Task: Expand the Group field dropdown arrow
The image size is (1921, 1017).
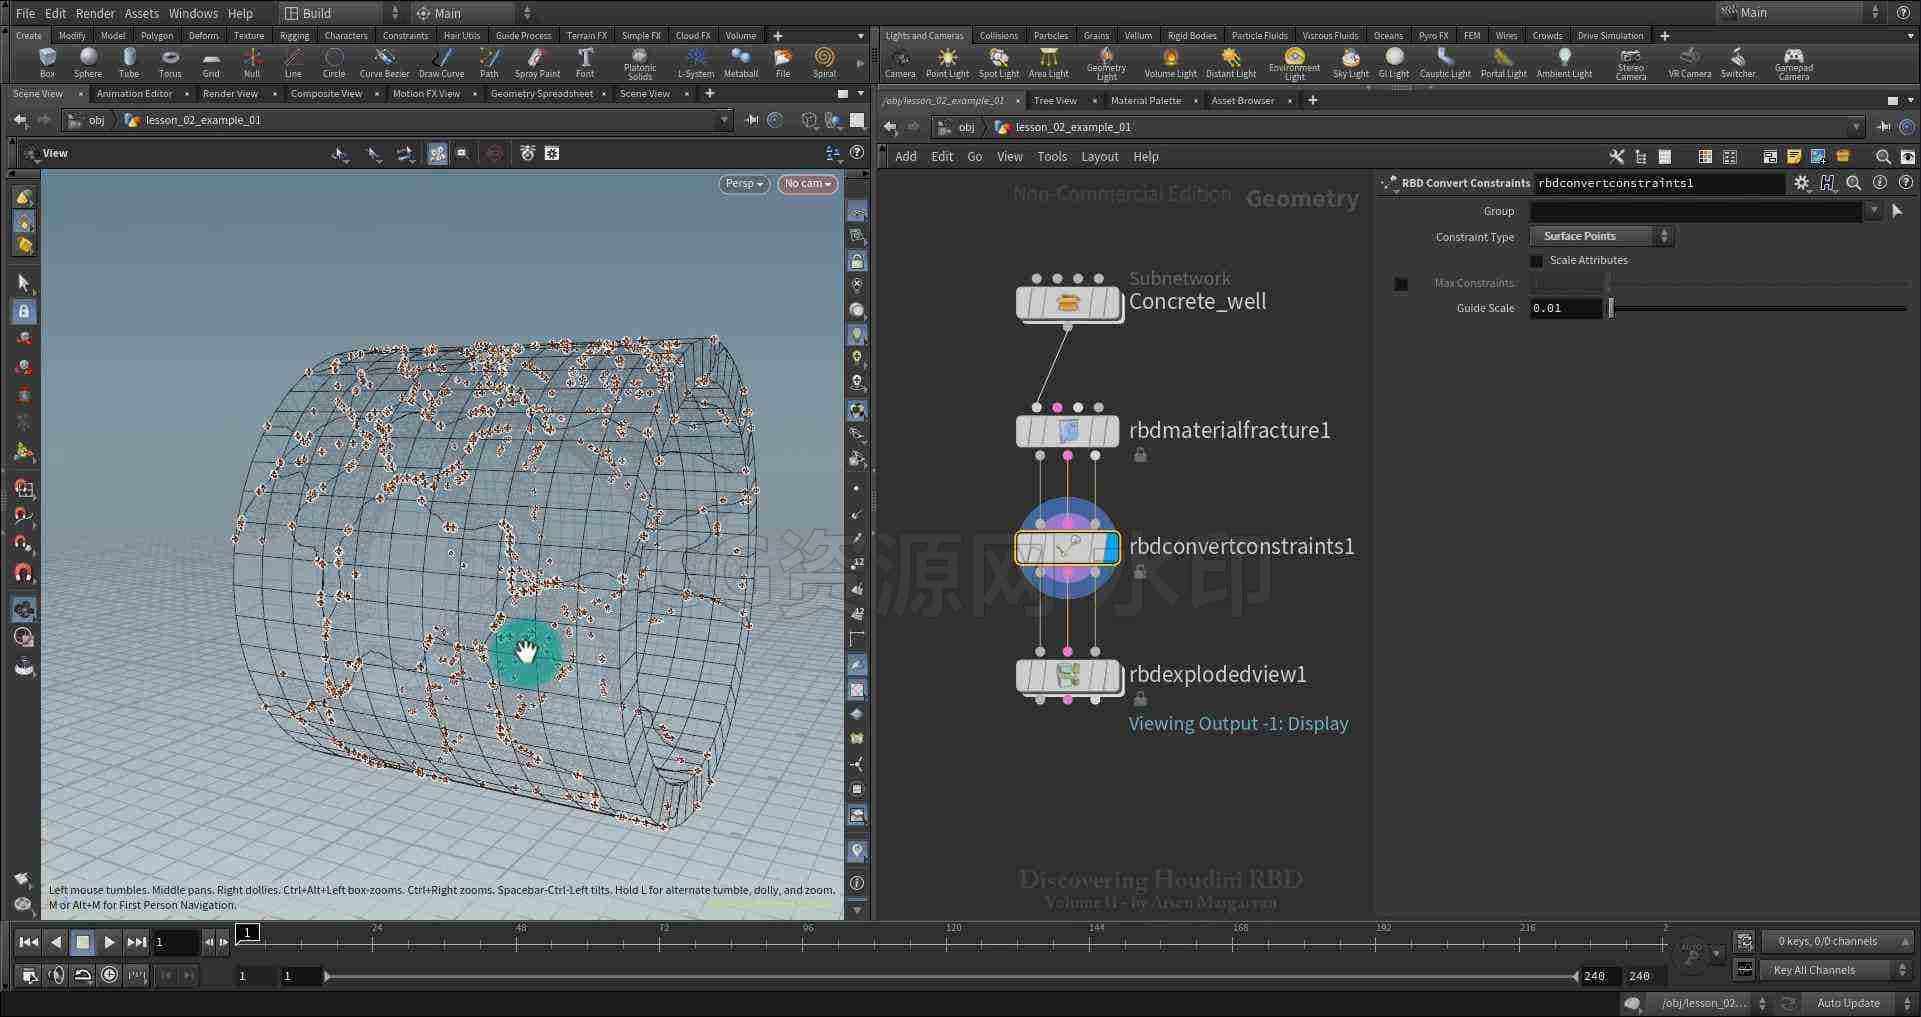Action: tap(1873, 211)
